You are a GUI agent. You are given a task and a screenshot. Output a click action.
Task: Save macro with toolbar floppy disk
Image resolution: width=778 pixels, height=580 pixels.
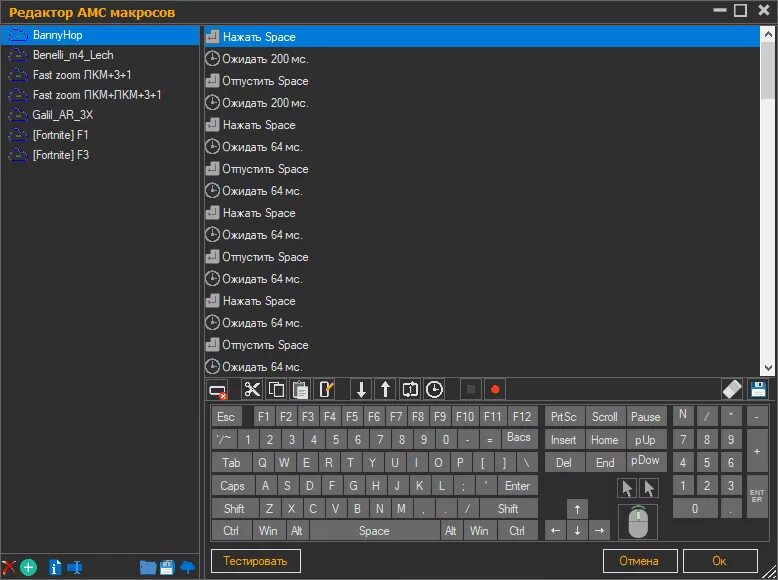click(758, 389)
